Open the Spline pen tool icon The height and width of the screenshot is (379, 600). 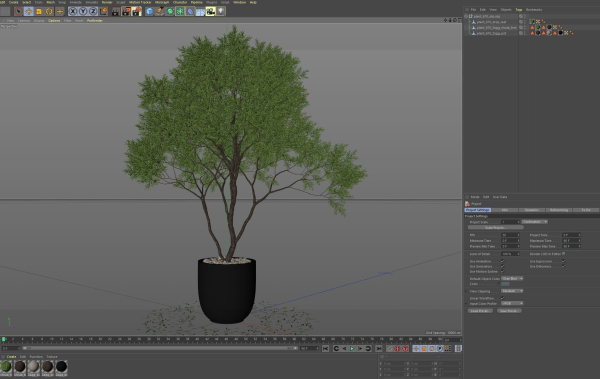[x=160, y=11]
